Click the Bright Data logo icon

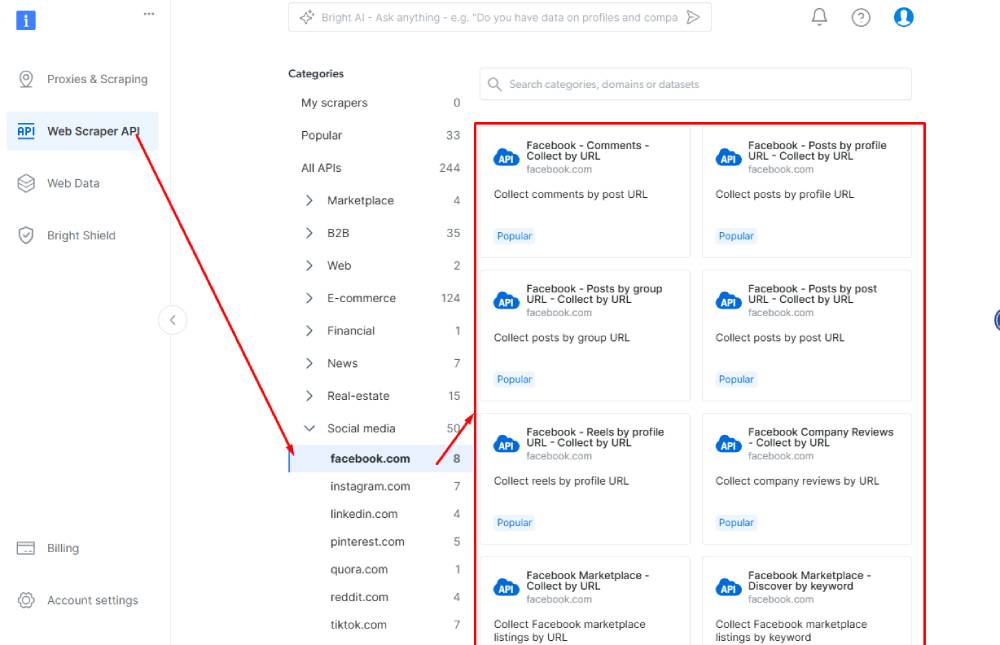(26, 20)
